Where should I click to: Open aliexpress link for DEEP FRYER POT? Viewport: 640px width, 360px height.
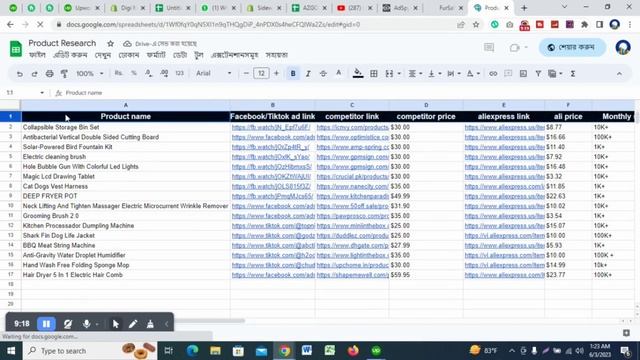pyautogui.click(x=504, y=196)
